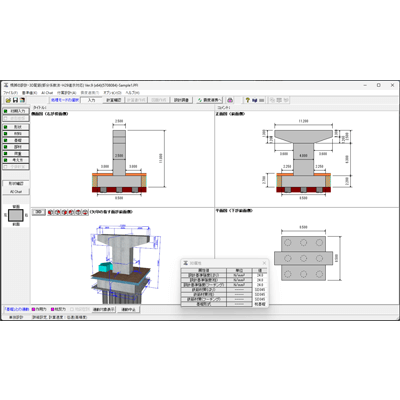Viewport: 400px width, 400px height.
Task: Open the ヘルプ(H) menu
Action: [x=132, y=93]
